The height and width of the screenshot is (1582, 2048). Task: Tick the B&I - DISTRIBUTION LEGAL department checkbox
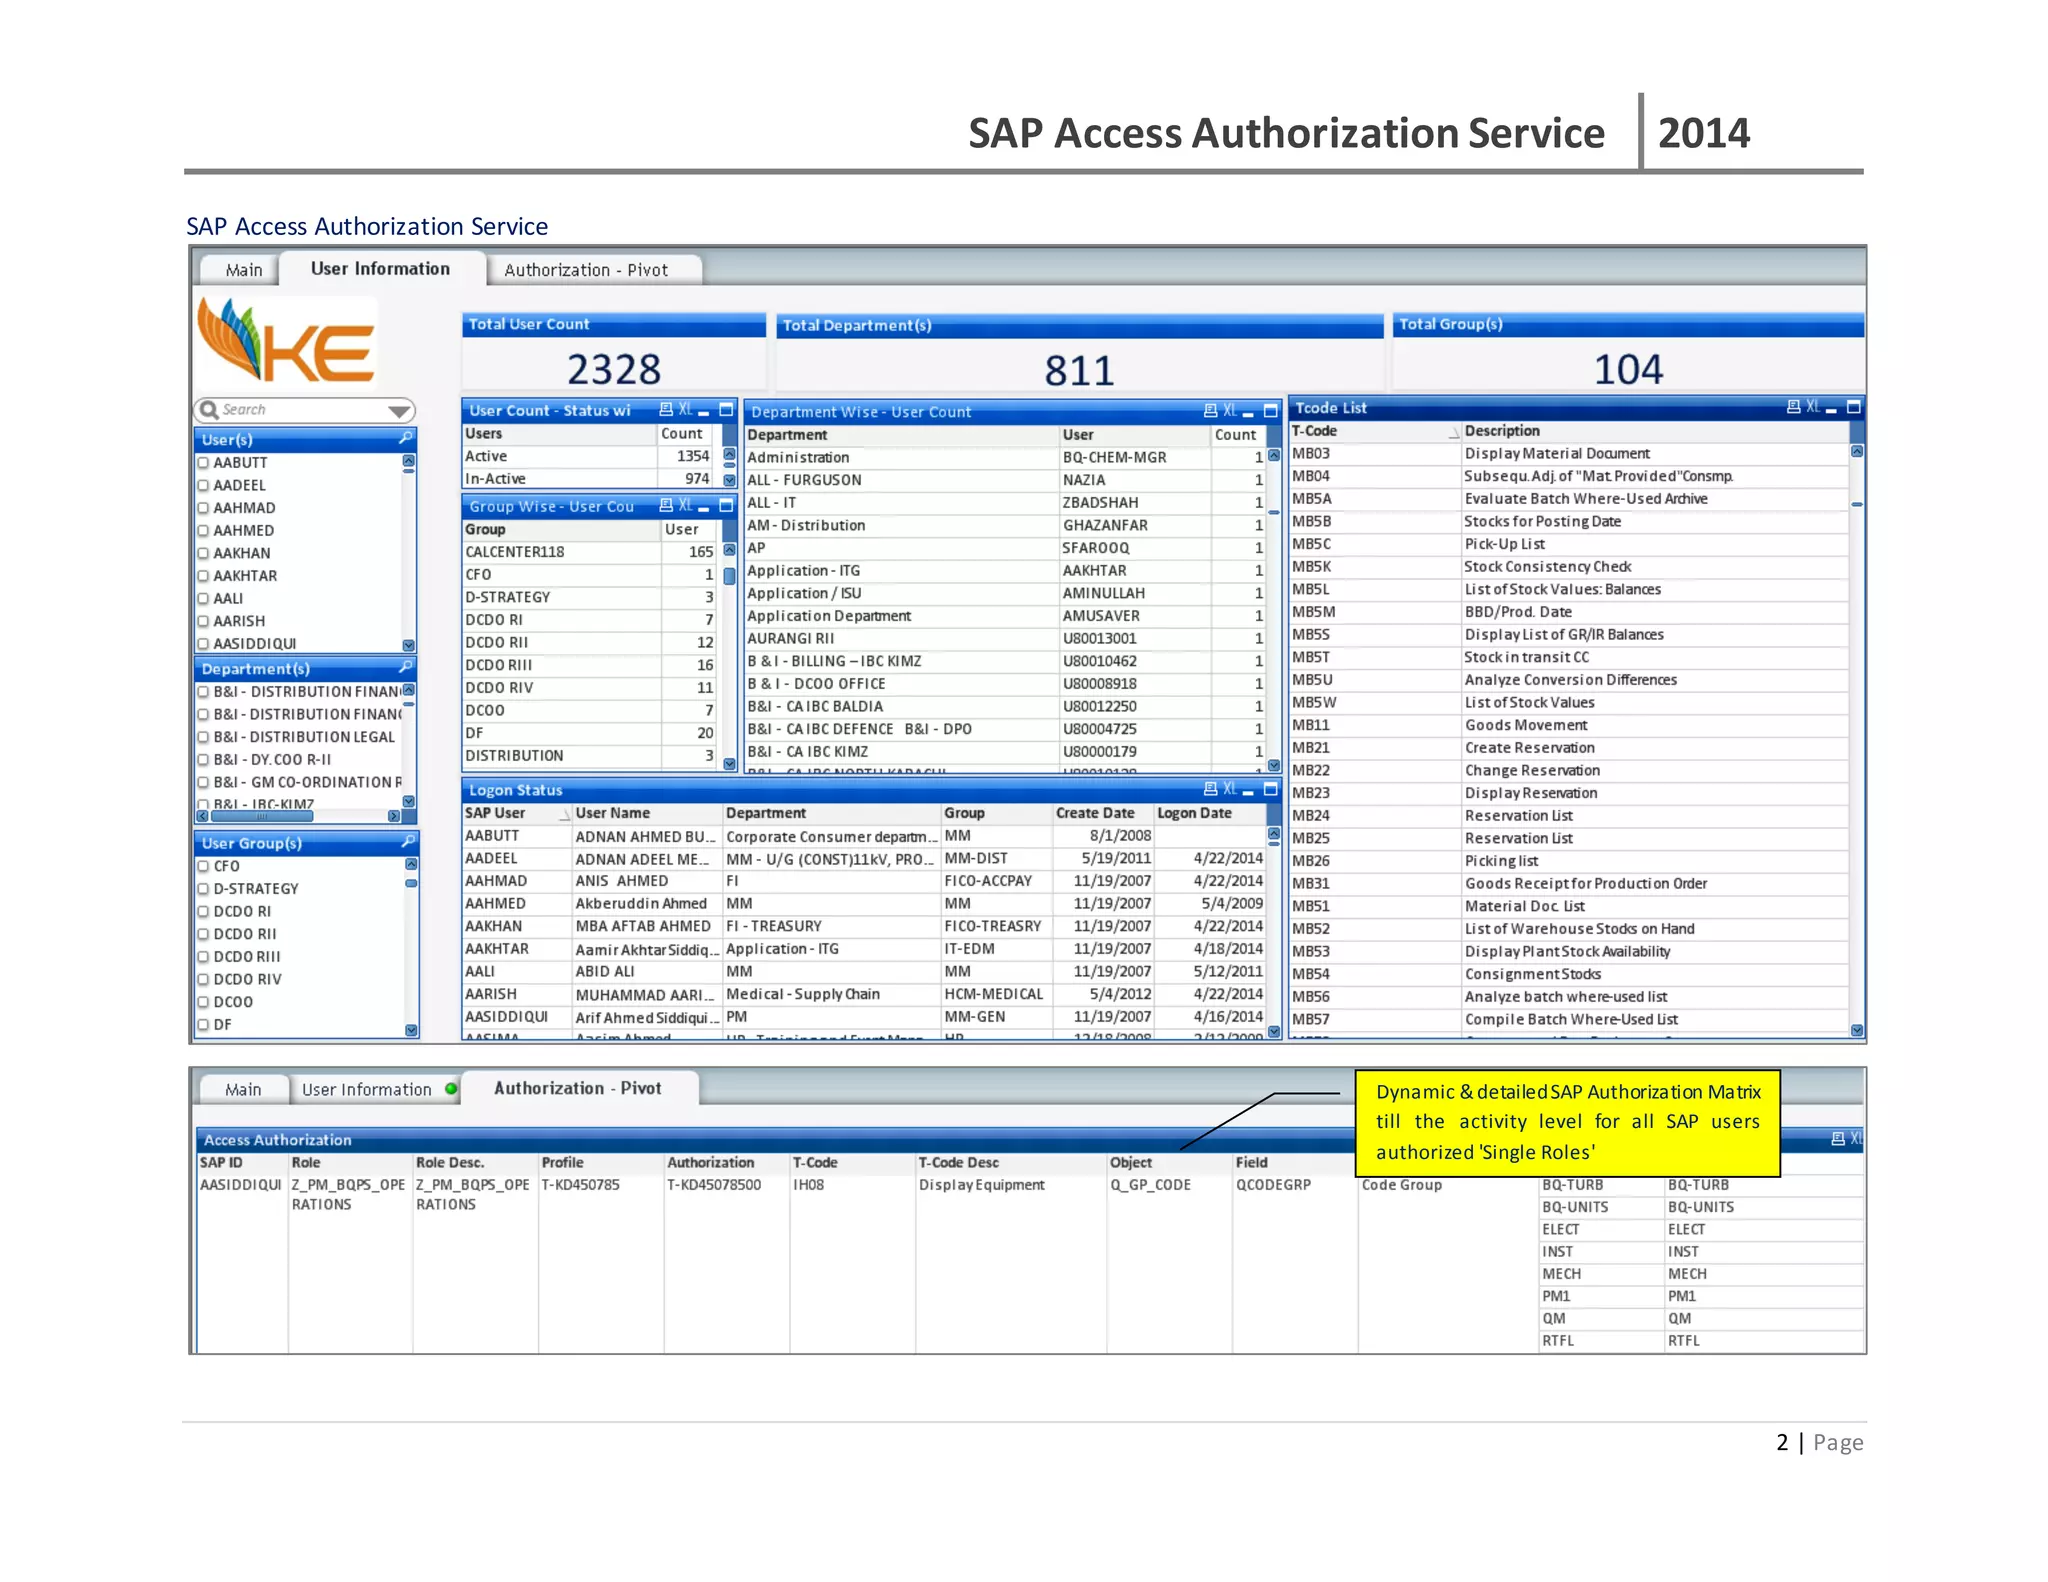204,737
